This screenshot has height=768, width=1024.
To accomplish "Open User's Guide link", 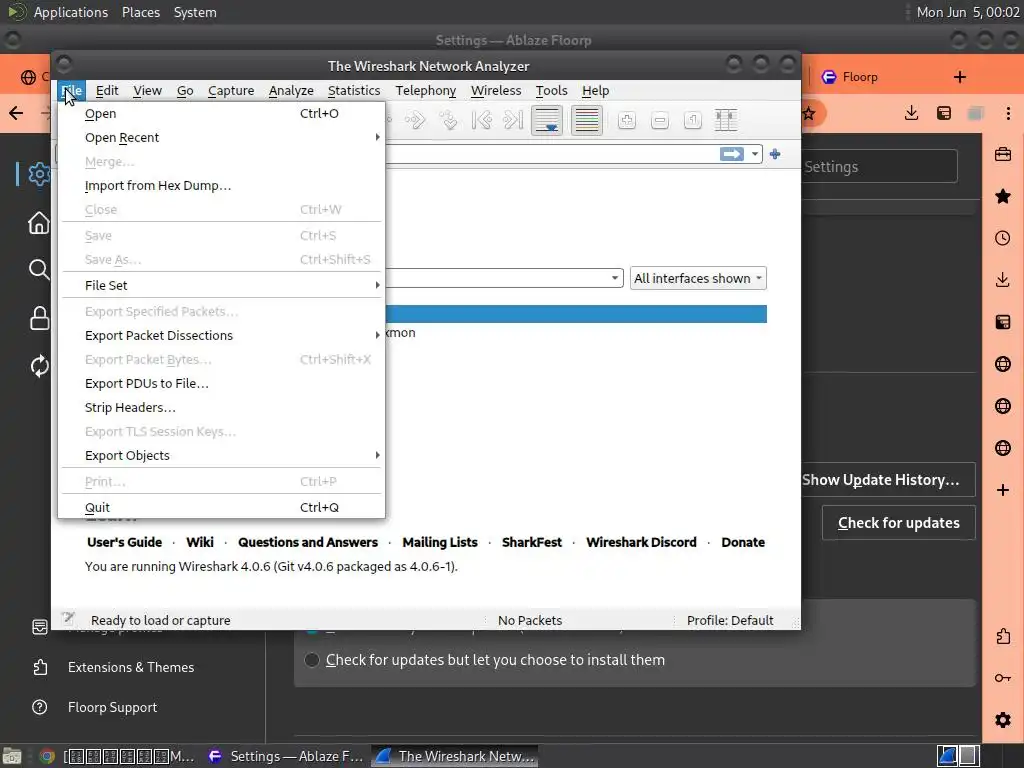I will 124,542.
